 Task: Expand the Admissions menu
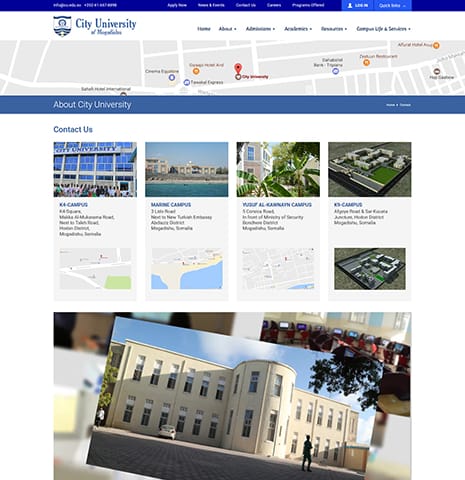tap(260, 29)
